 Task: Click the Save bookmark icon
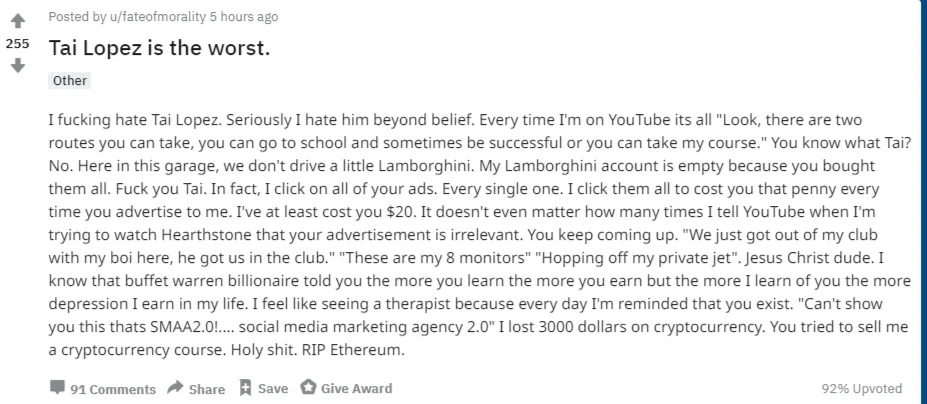(x=245, y=388)
